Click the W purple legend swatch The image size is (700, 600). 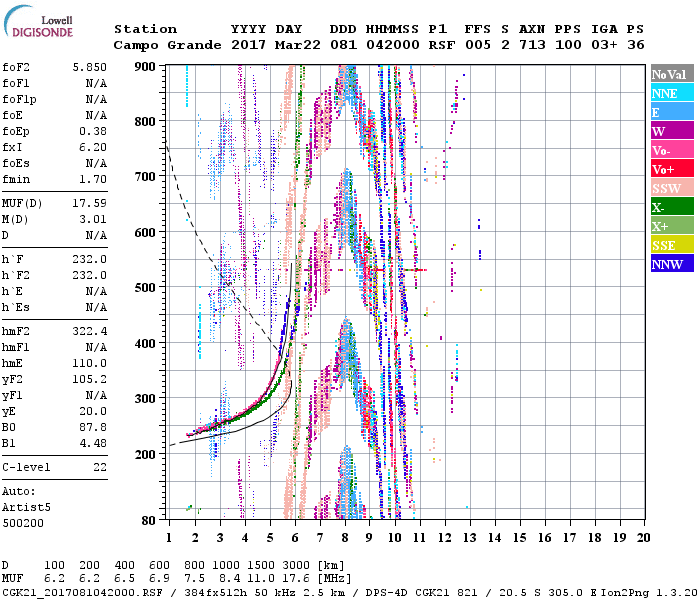coord(672,130)
